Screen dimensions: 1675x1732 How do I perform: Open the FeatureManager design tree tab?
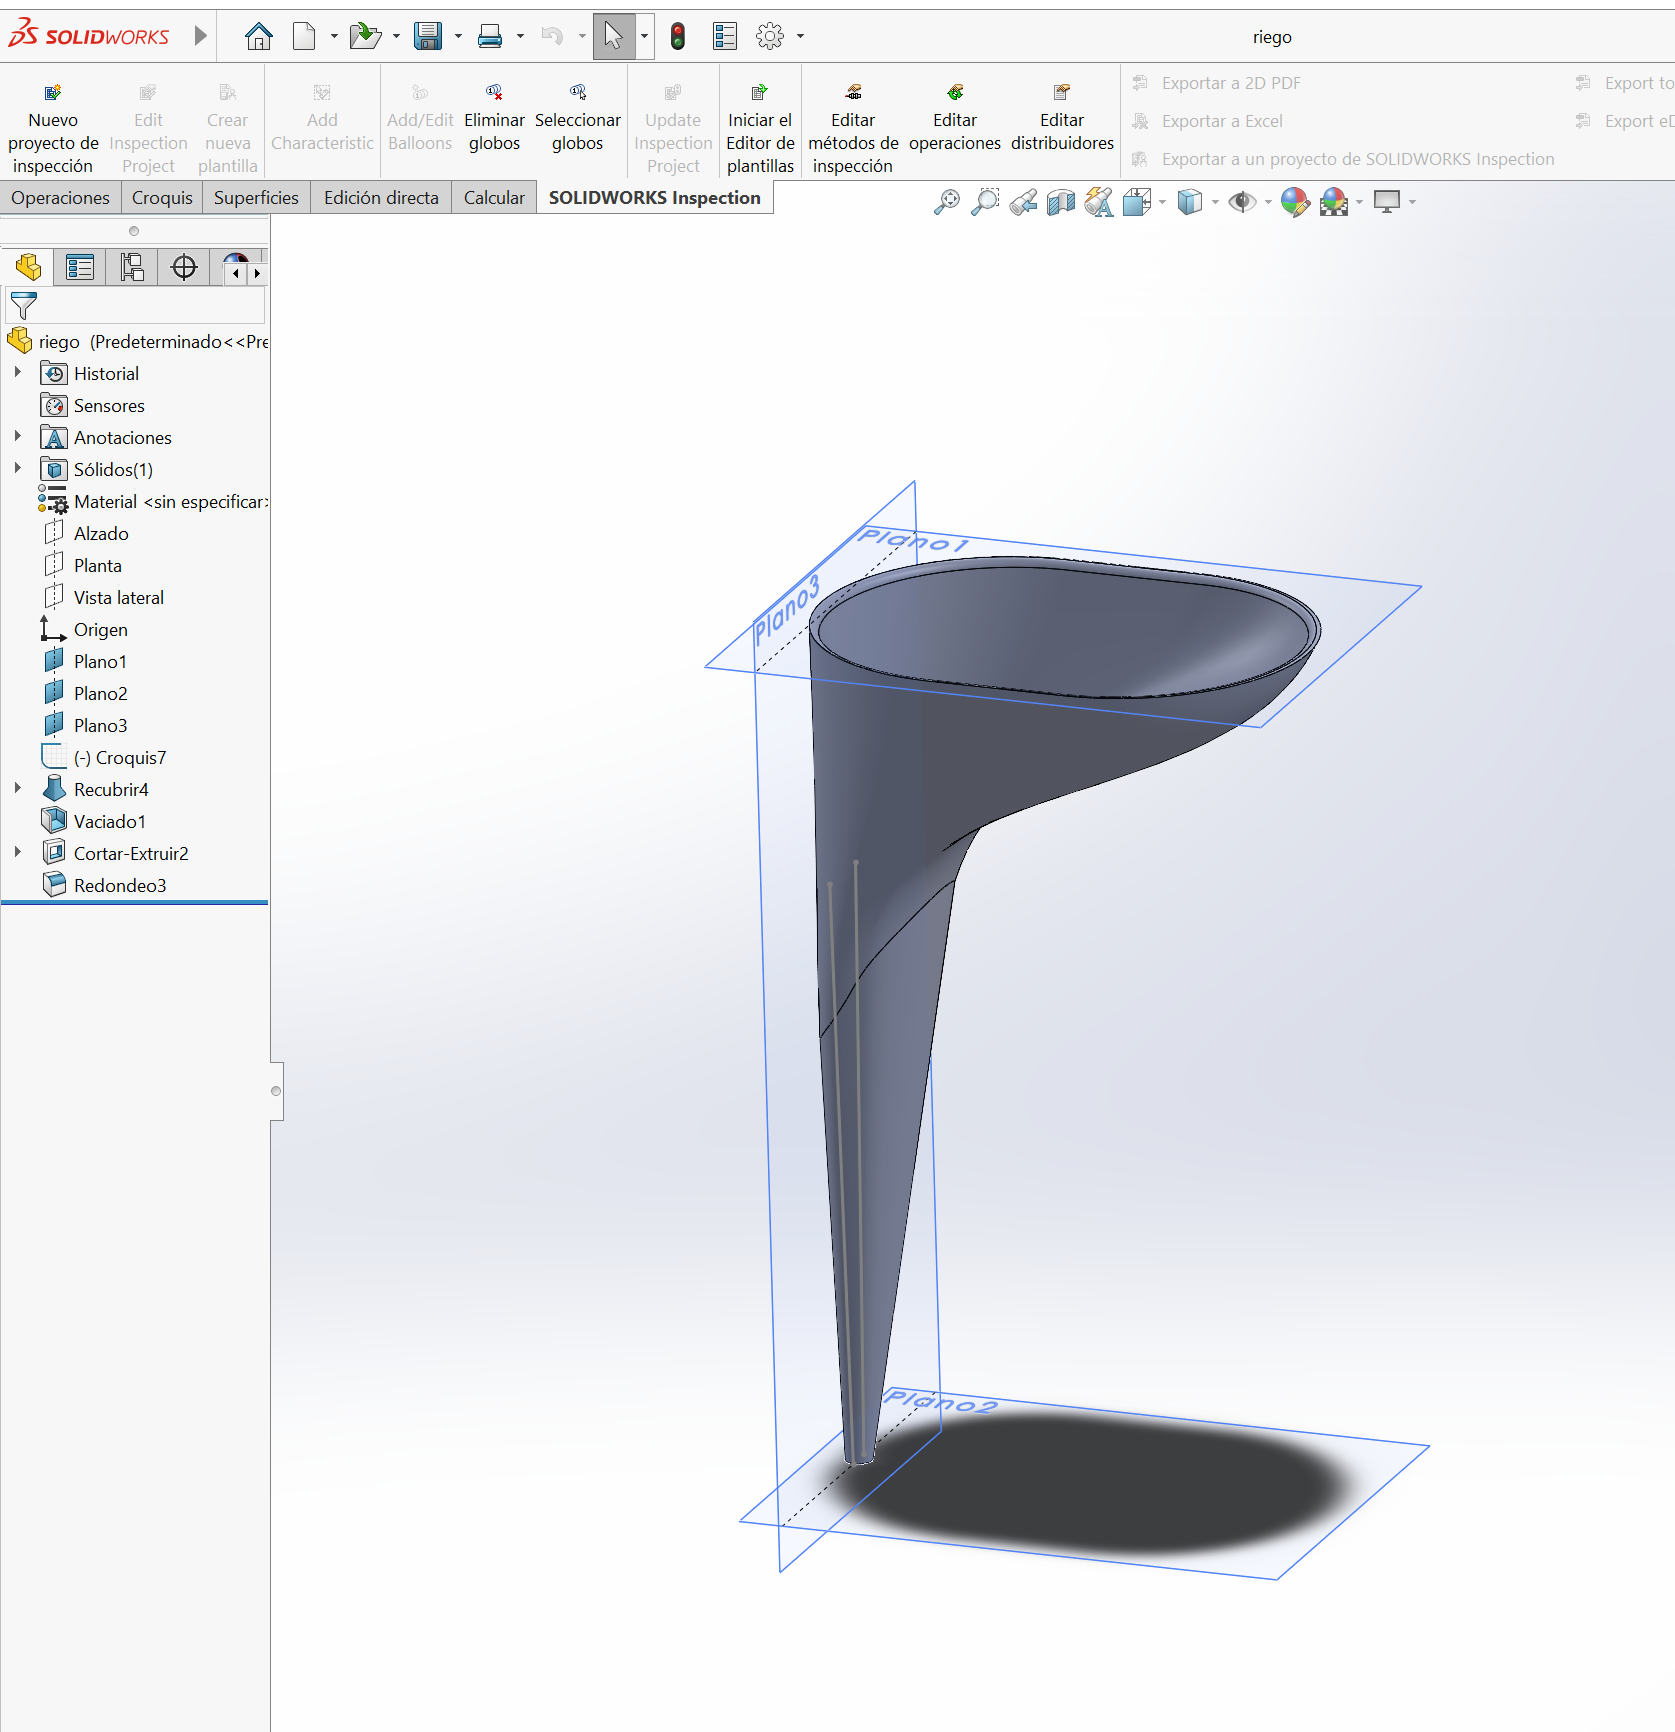28,267
